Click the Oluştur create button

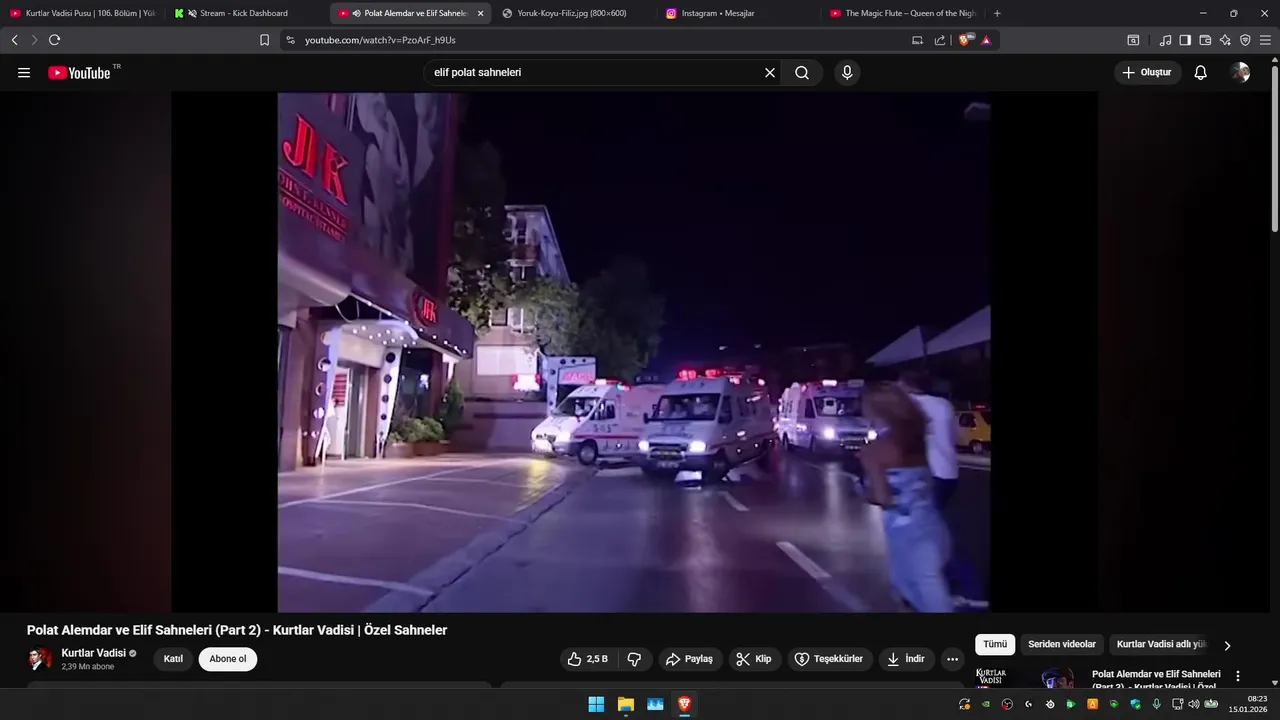click(x=1148, y=73)
